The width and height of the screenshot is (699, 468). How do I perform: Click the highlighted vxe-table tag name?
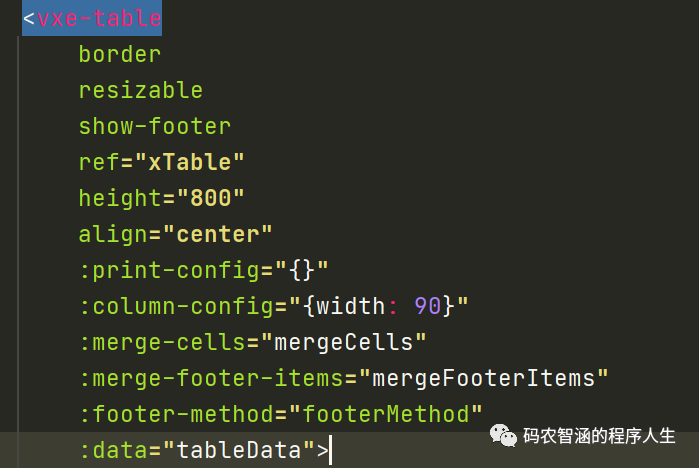[x=99, y=18]
